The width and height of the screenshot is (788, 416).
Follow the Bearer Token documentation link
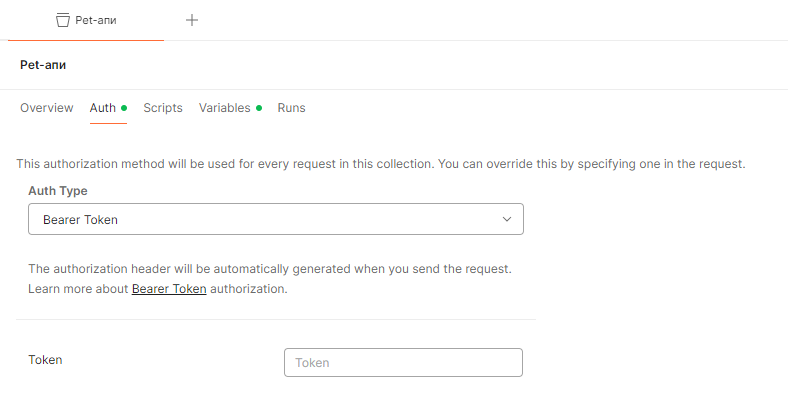point(169,289)
